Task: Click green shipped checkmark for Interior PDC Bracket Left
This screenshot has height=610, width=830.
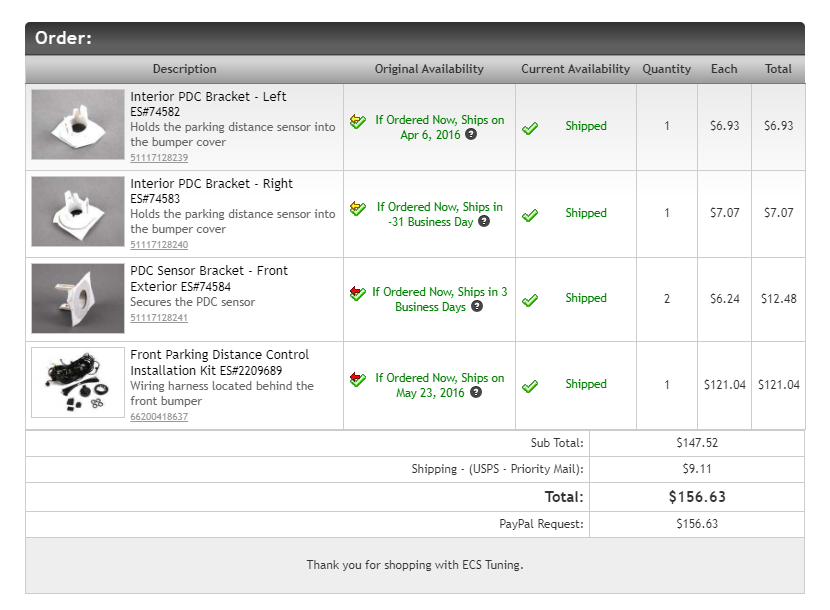Action: pyautogui.click(x=530, y=128)
